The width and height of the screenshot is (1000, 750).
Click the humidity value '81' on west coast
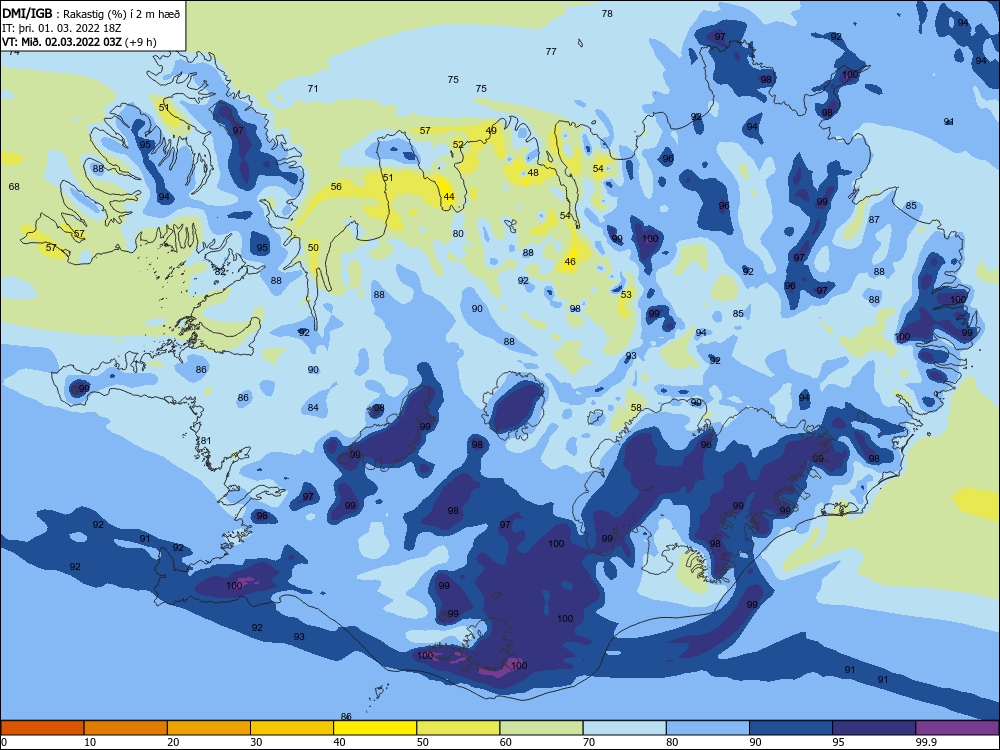coord(205,441)
